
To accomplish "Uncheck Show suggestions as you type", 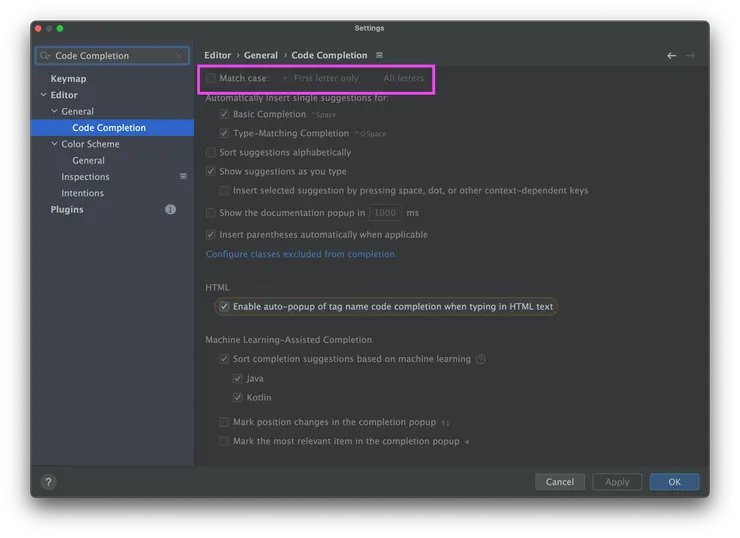I will [211, 172].
